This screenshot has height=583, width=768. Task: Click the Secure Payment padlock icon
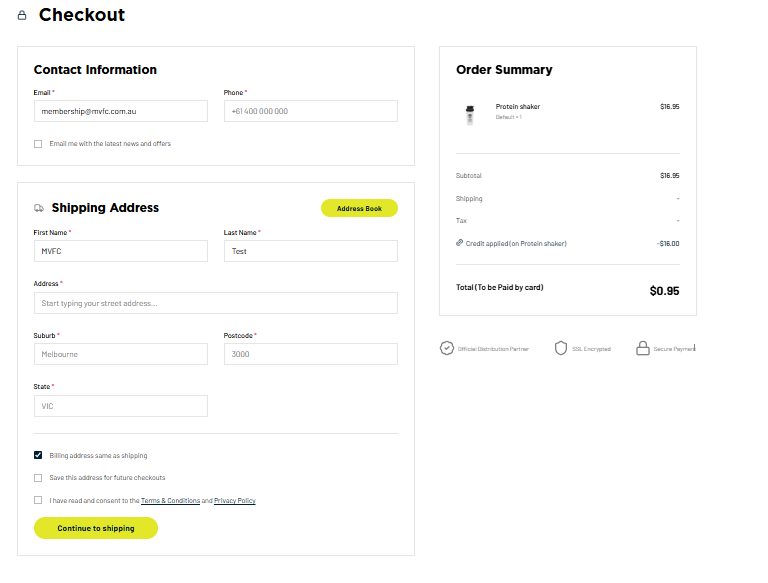[x=643, y=348]
